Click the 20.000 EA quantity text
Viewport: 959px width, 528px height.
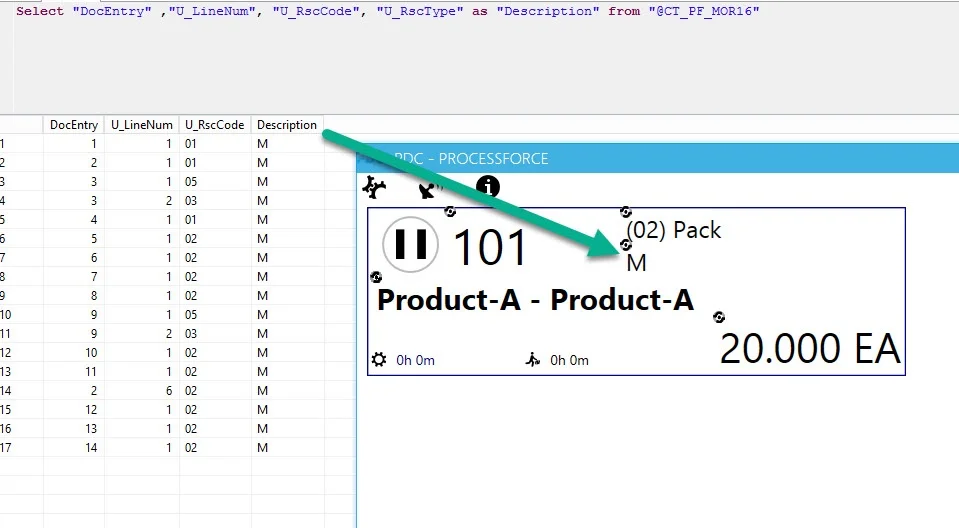(809, 349)
